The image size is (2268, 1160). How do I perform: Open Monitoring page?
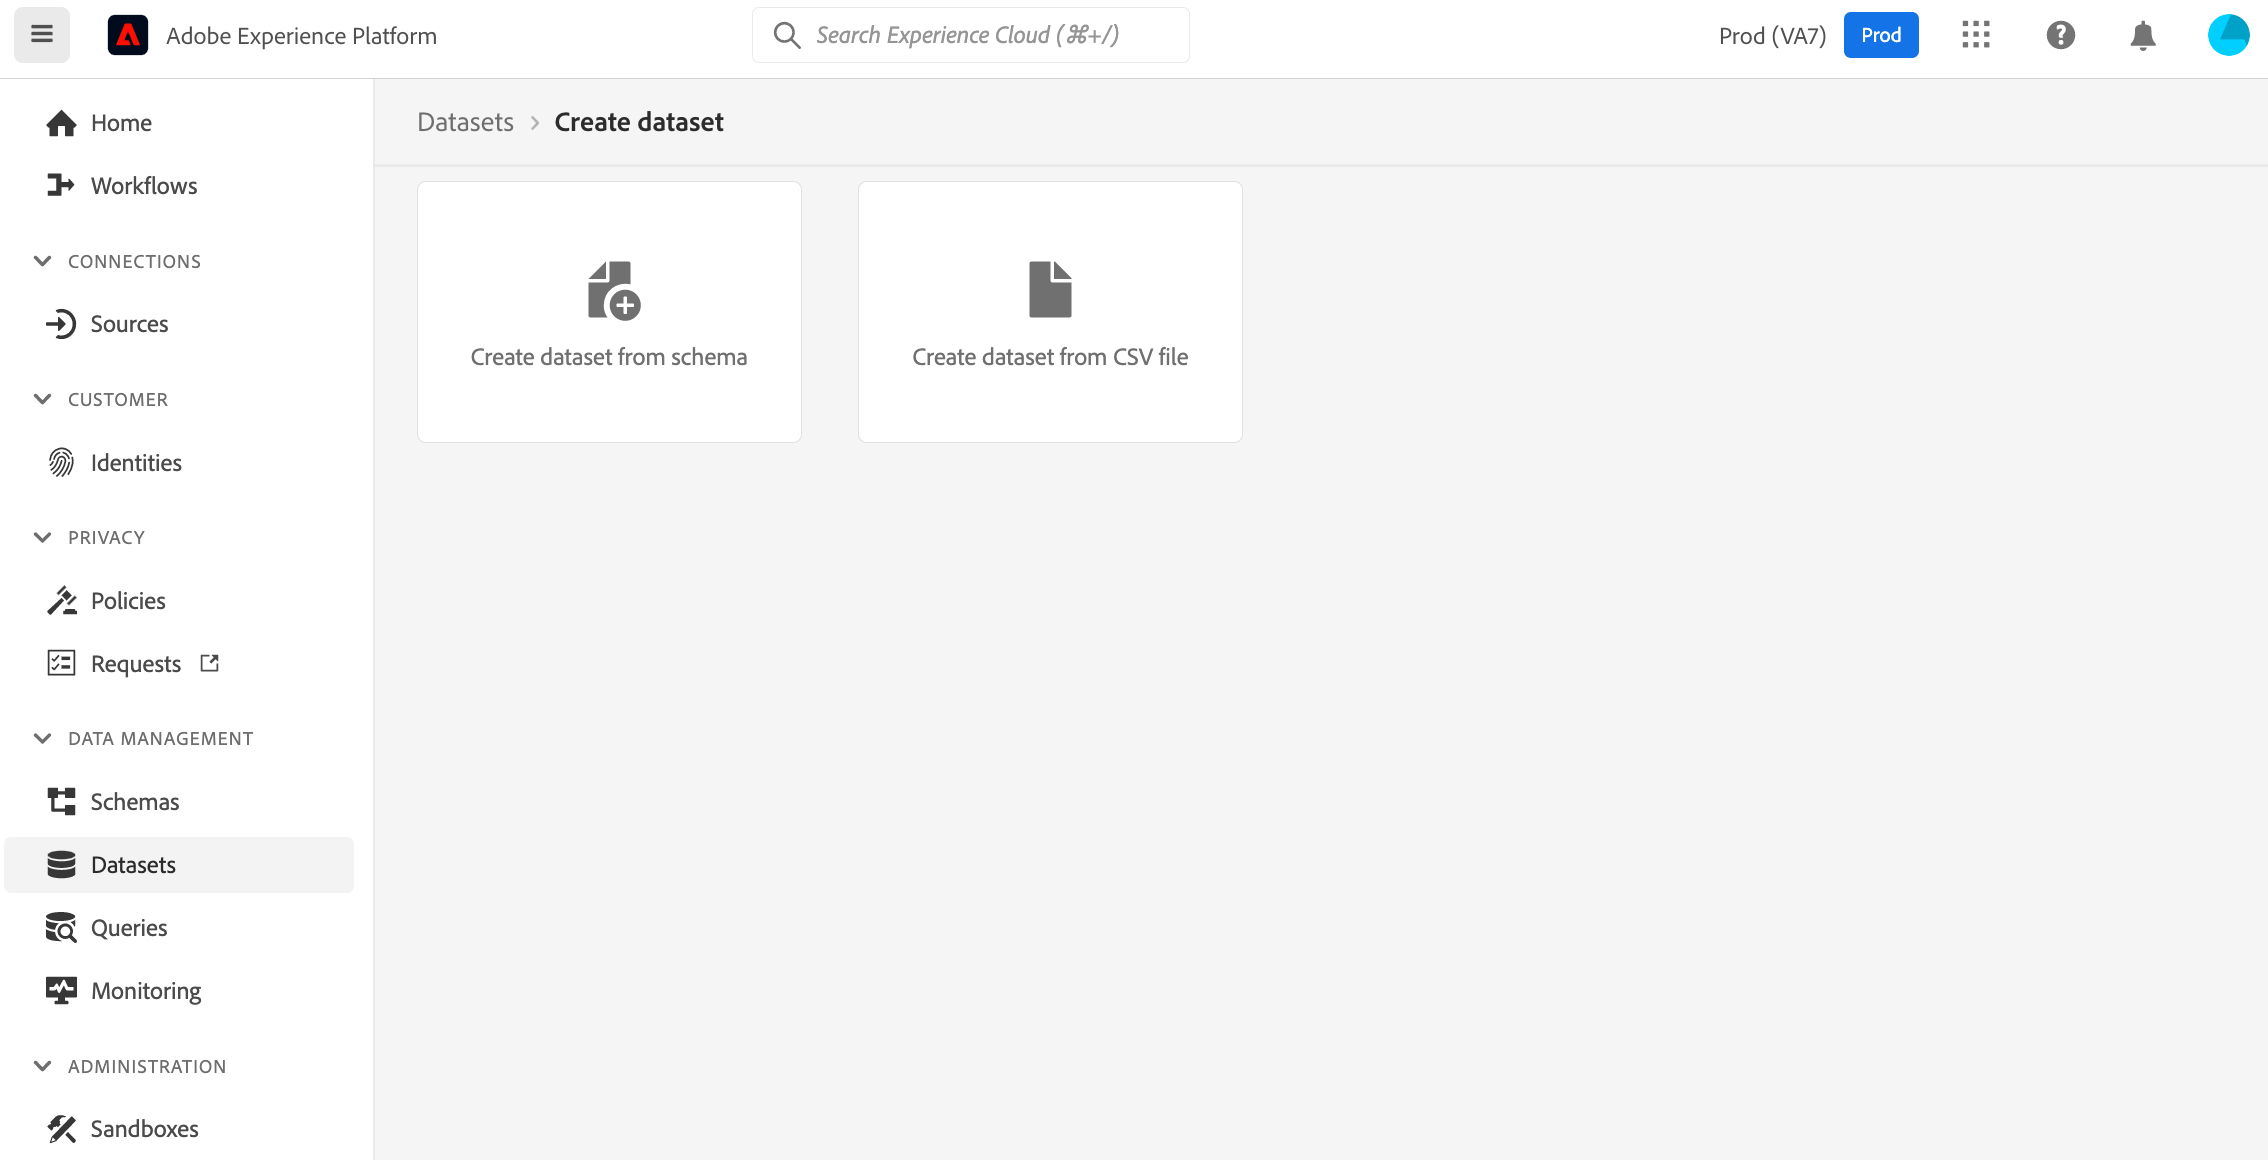146,991
